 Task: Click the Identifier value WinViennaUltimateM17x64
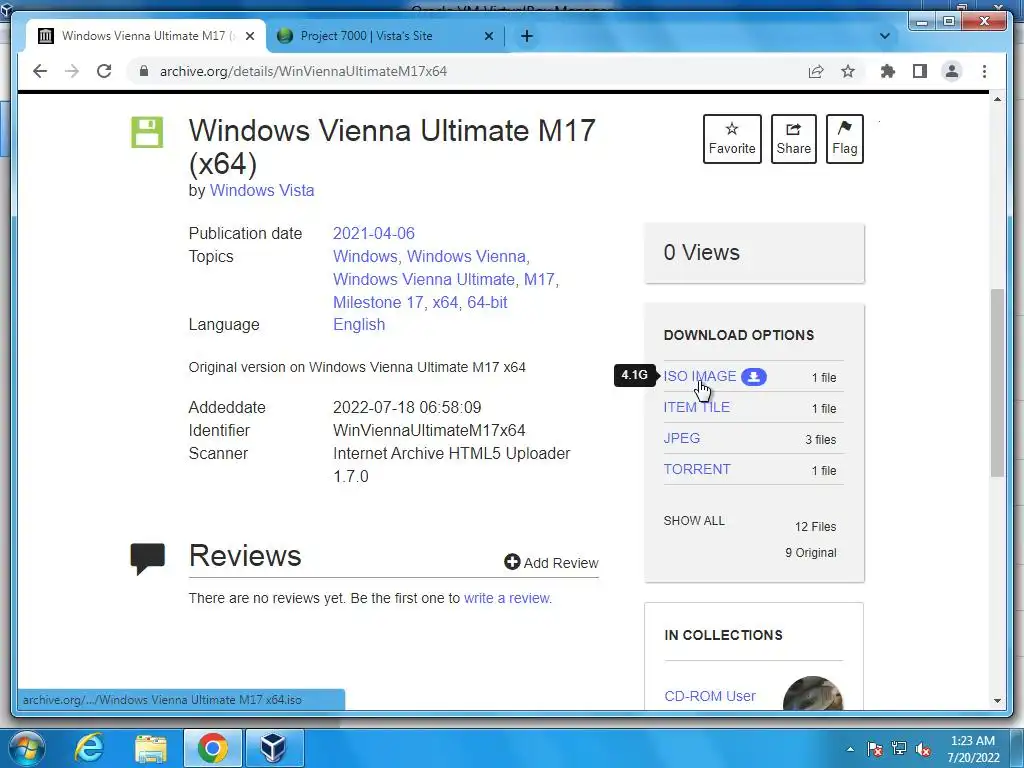[x=429, y=430]
